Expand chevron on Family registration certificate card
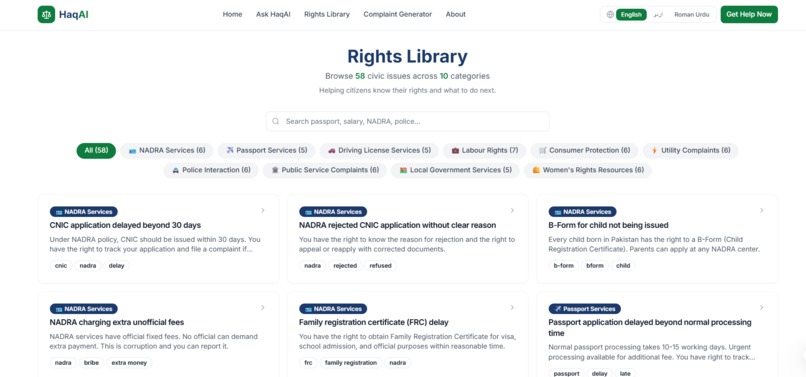Viewport: 806px width, 377px height. [x=512, y=308]
